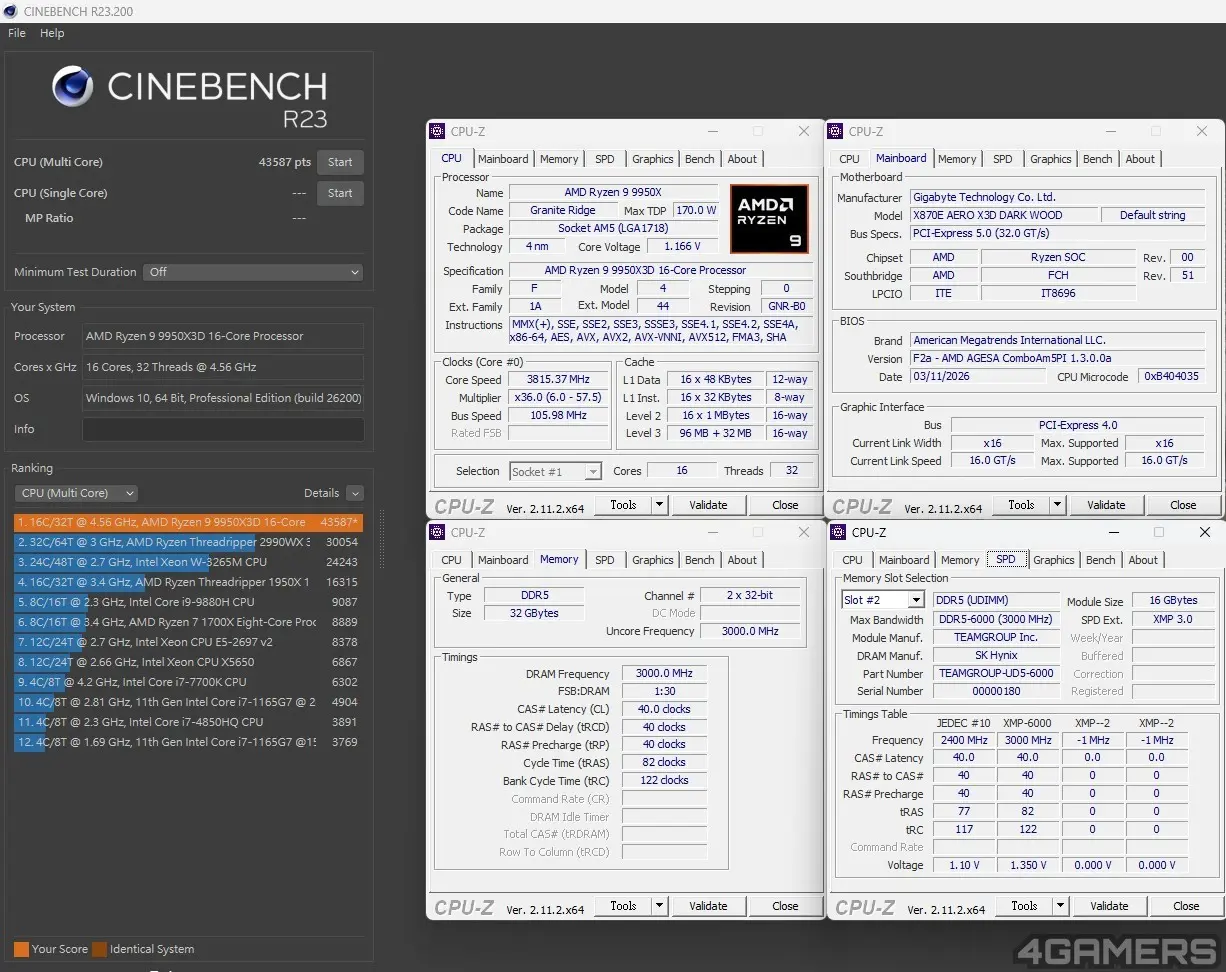1226x972 pixels.
Task: Expand Tools dropdown arrow in SPD window
Action: pos(1060,906)
